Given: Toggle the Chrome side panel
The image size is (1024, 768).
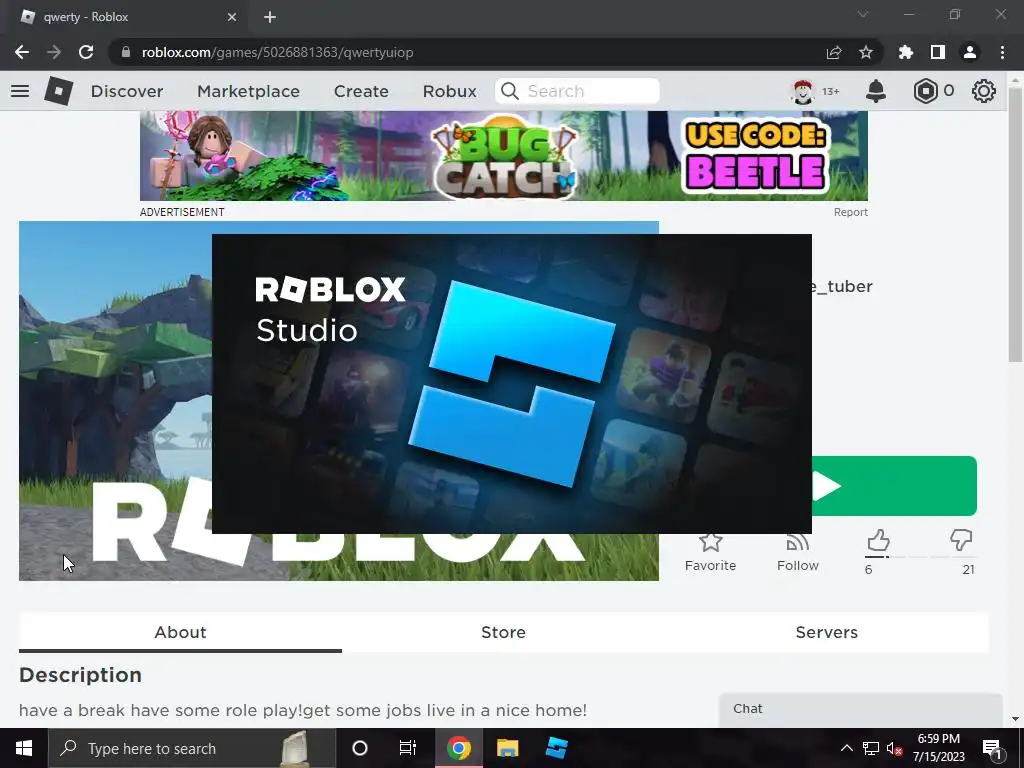Looking at the screenshot, I should point(938,52).
